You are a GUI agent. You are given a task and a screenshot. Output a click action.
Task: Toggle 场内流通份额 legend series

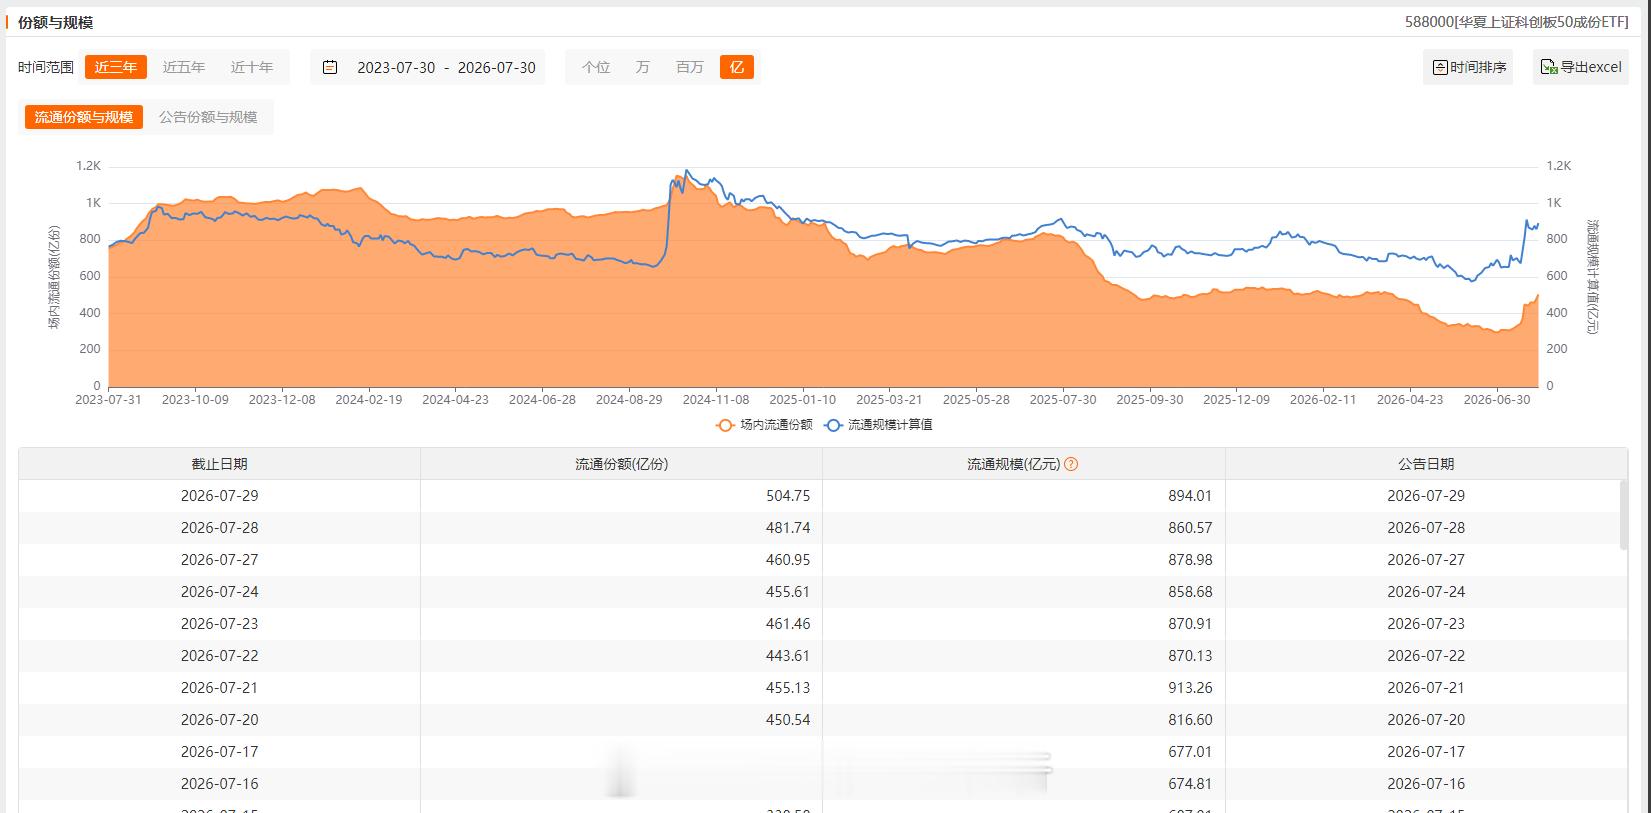(x=765, y=424)
